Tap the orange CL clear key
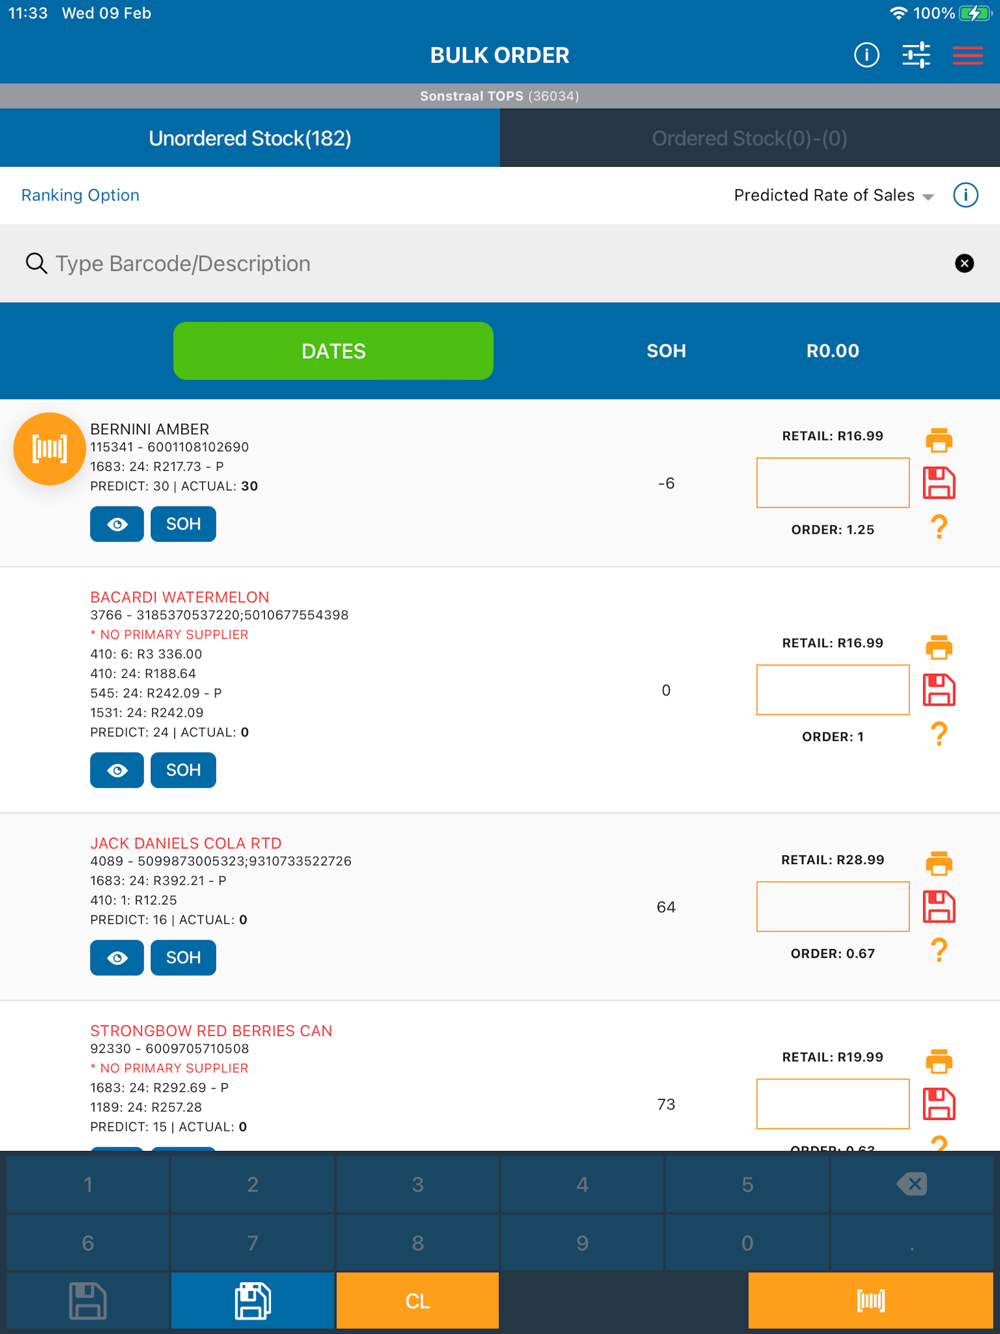The image size is (1000, 1334). click(418, 1301)
